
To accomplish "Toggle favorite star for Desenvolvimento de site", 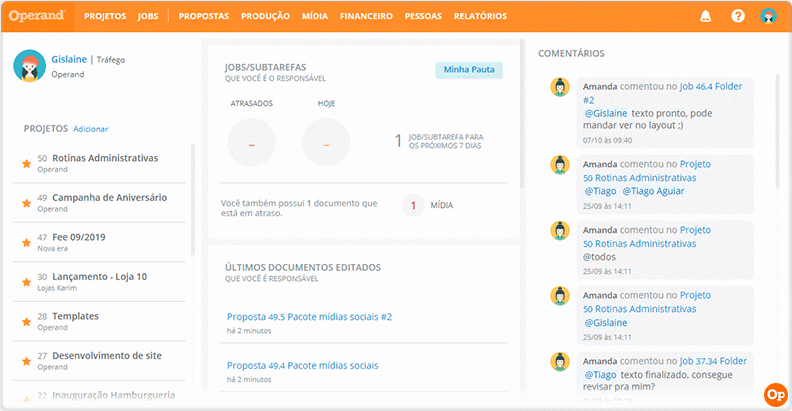I will pos(26,361).
